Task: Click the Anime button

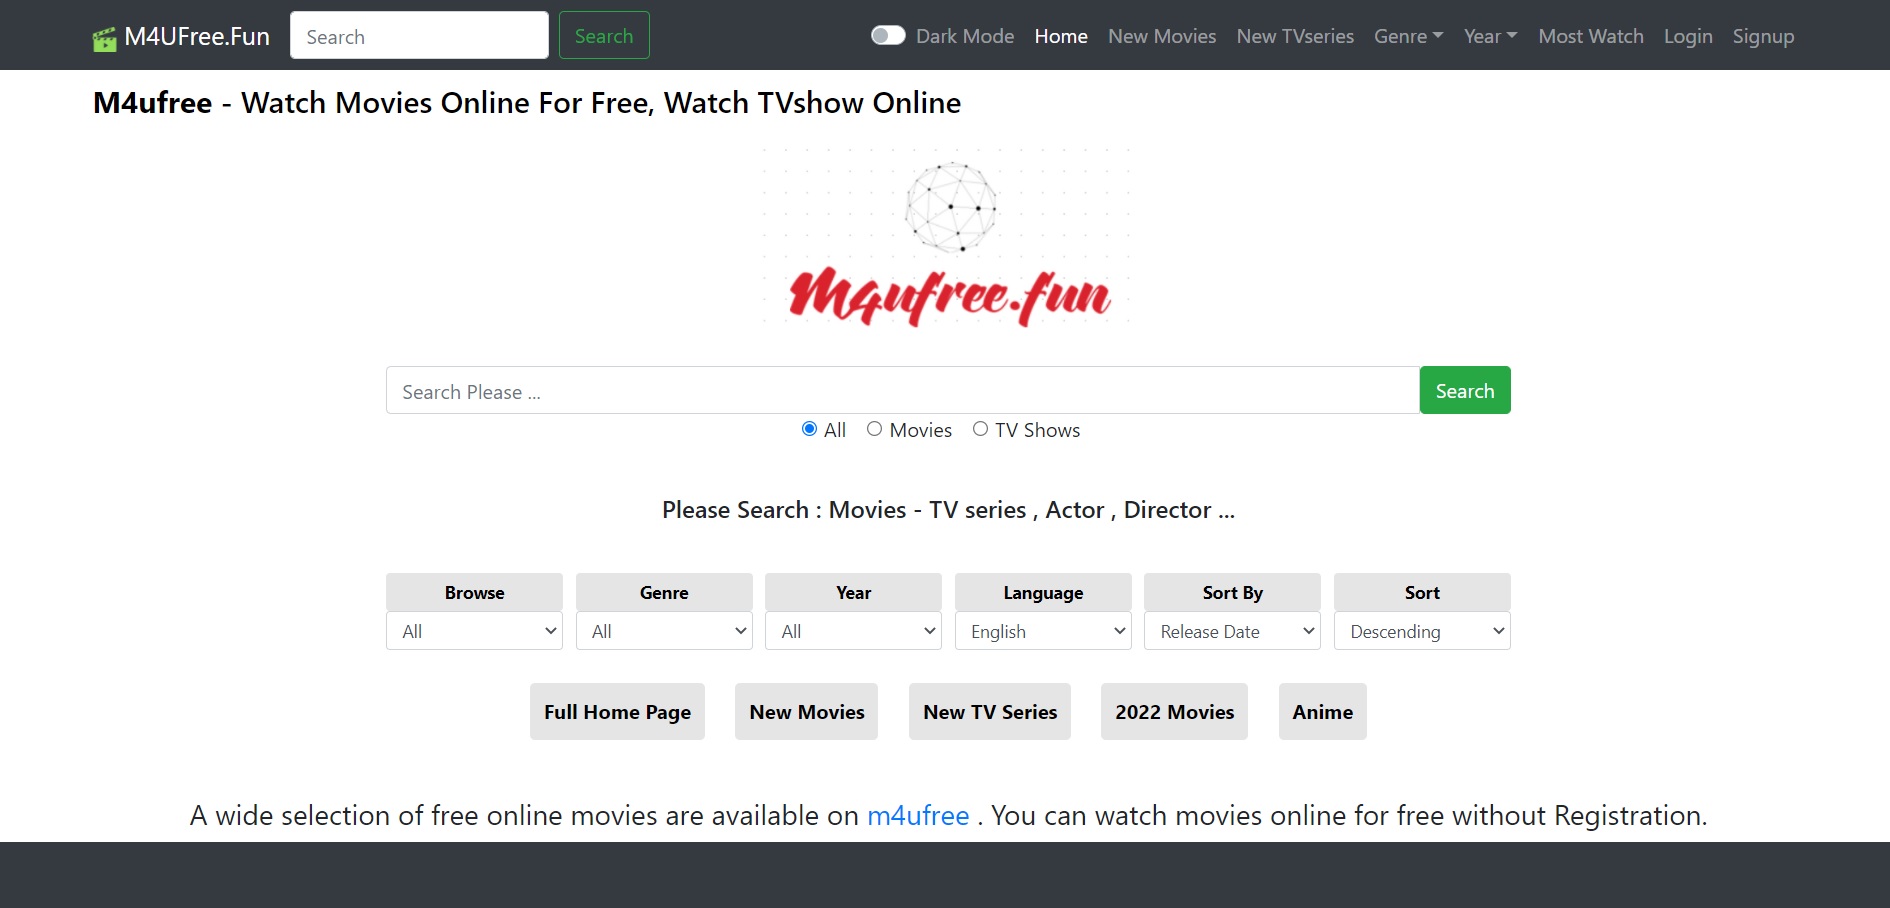Action: [x=1322, y=712]
